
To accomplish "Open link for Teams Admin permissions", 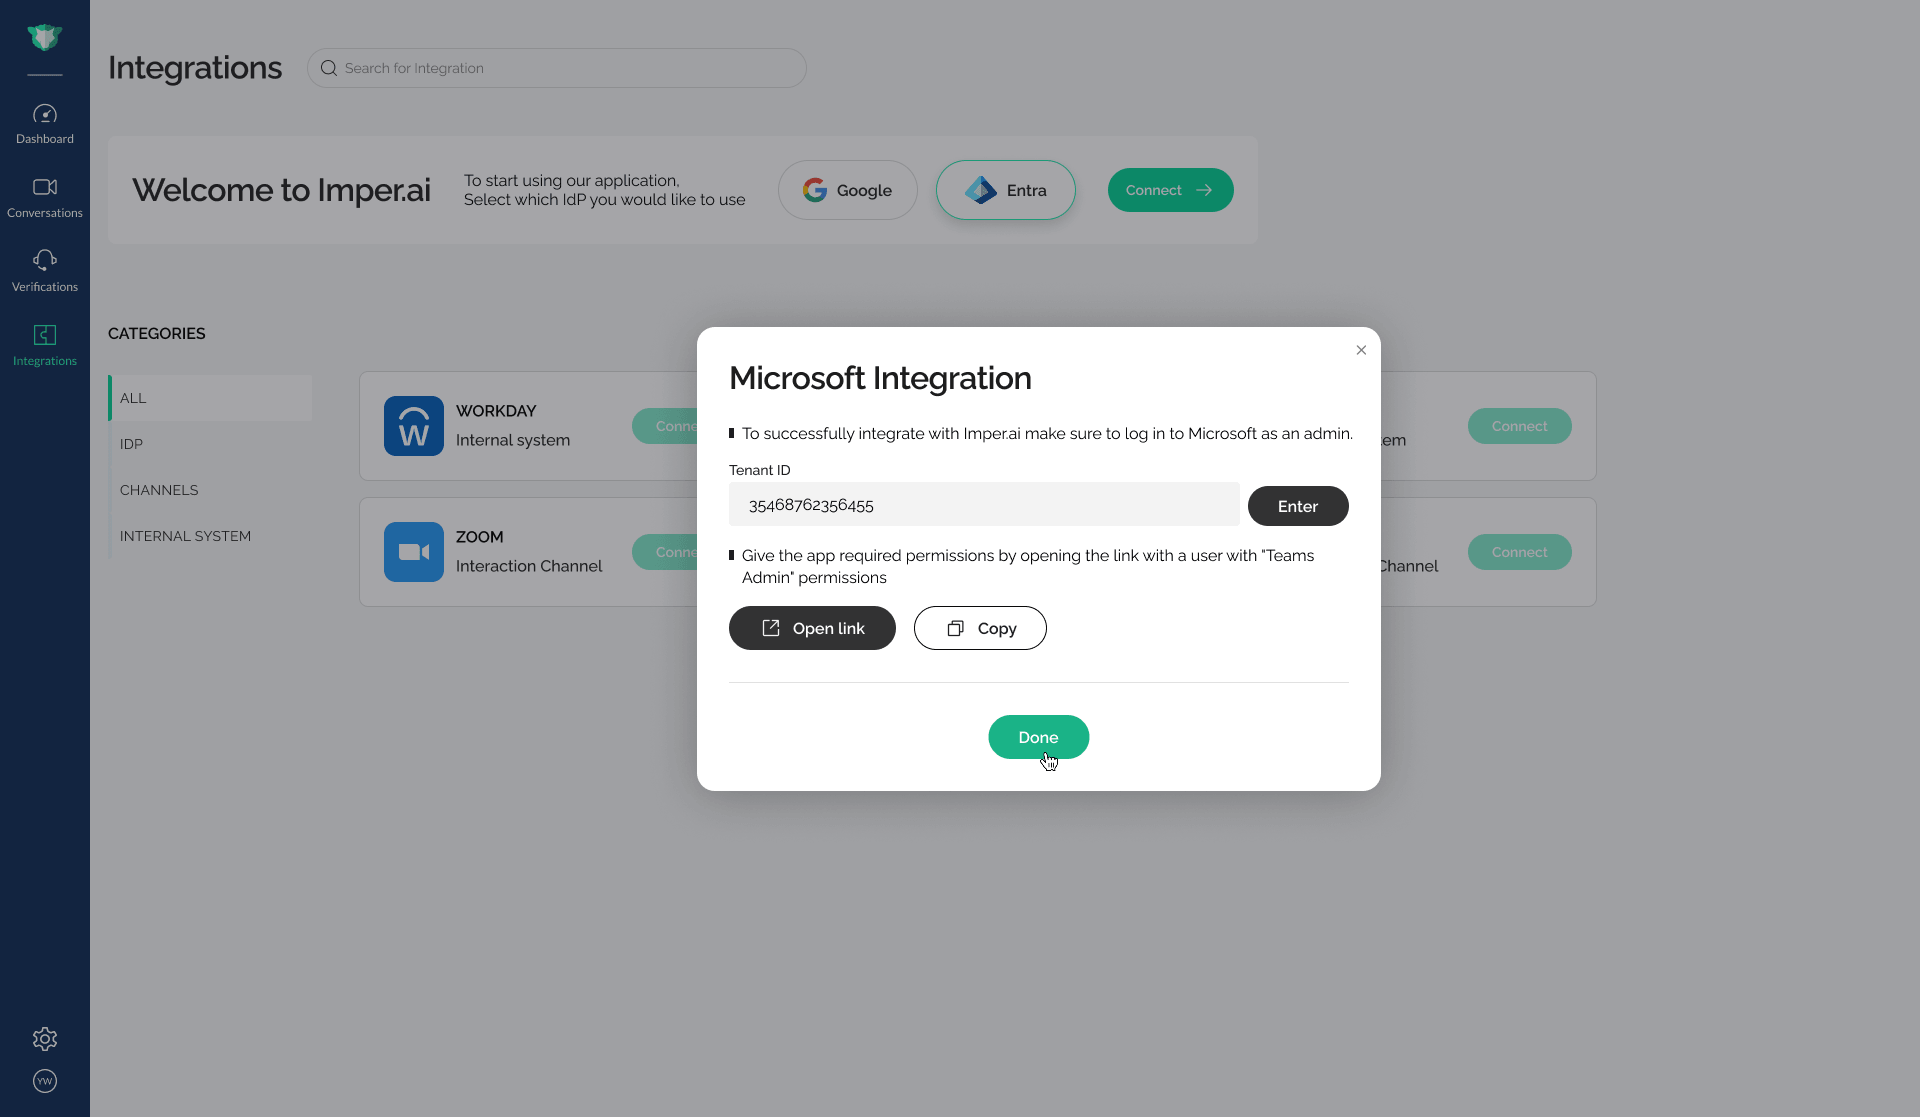I will [811, 628].
